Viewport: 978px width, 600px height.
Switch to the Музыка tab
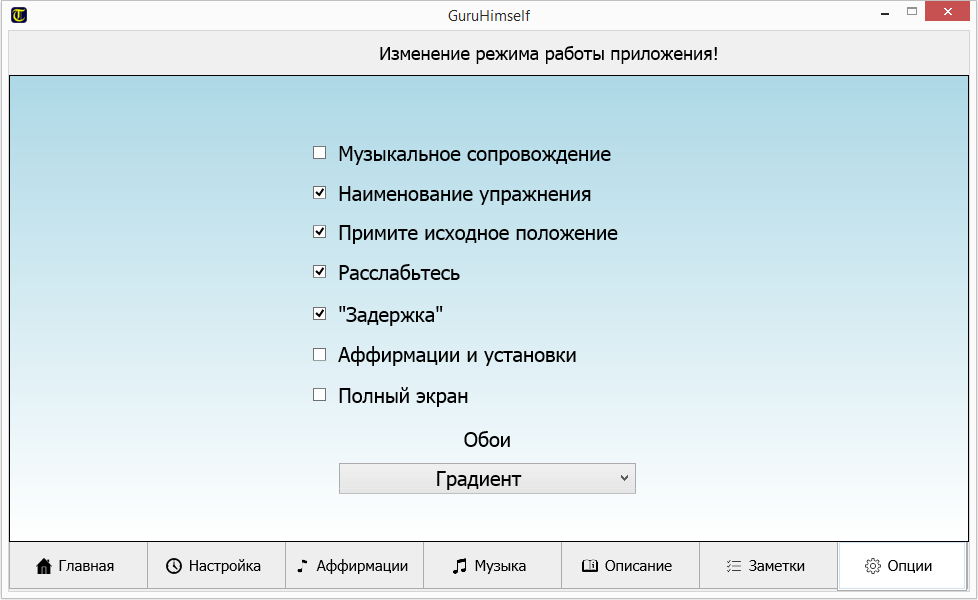coord(492,566)
